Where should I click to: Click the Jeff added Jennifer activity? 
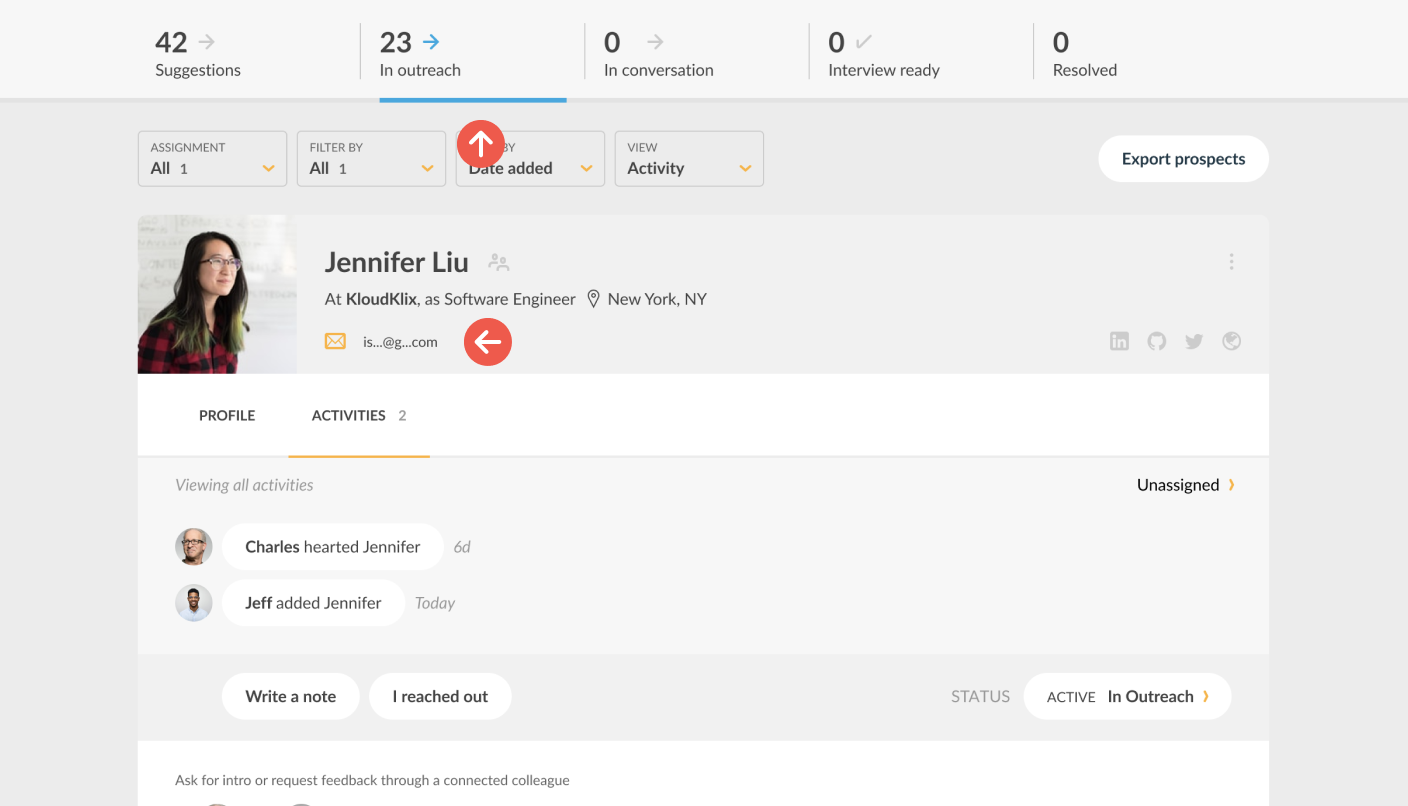pos(313,603)
